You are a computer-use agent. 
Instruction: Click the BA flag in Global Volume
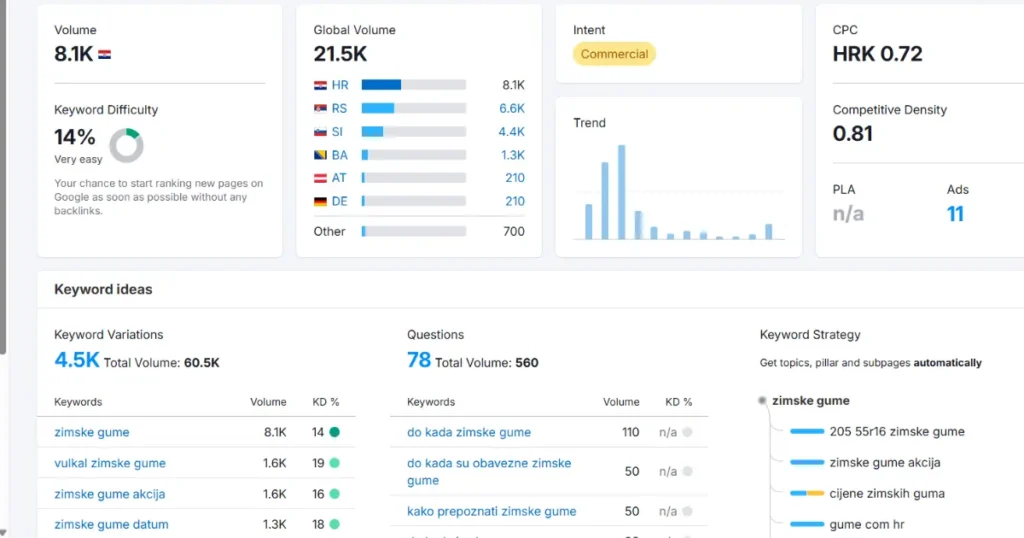click(x=321, y=155)
